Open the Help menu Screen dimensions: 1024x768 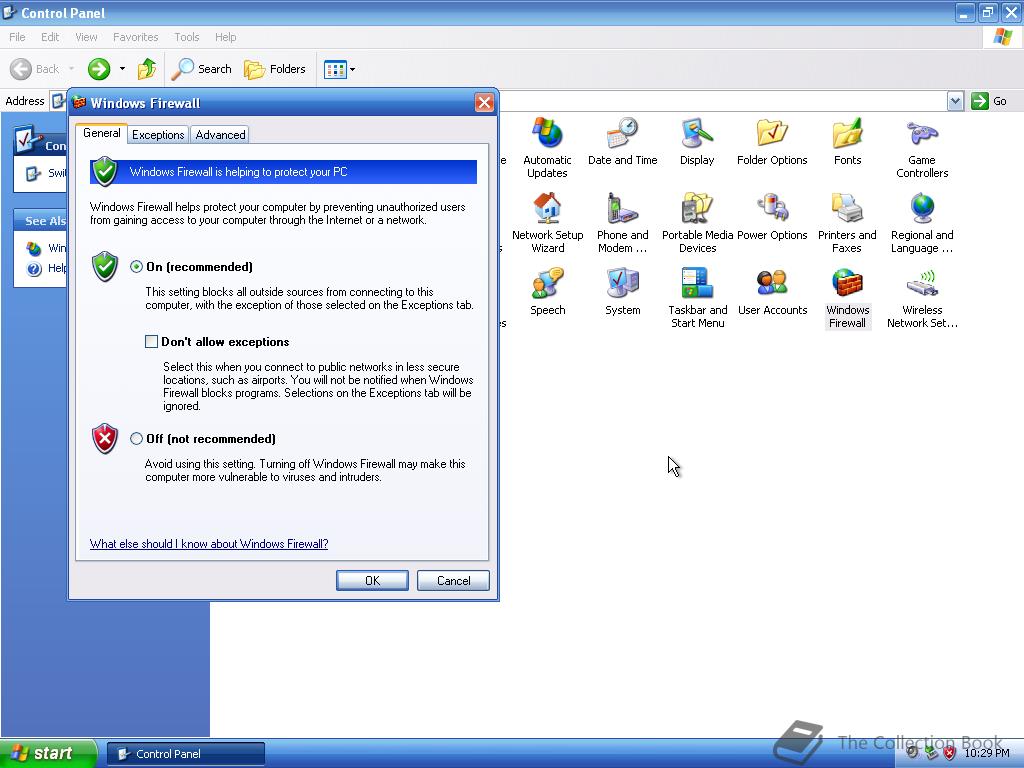(x=225, y=37)
